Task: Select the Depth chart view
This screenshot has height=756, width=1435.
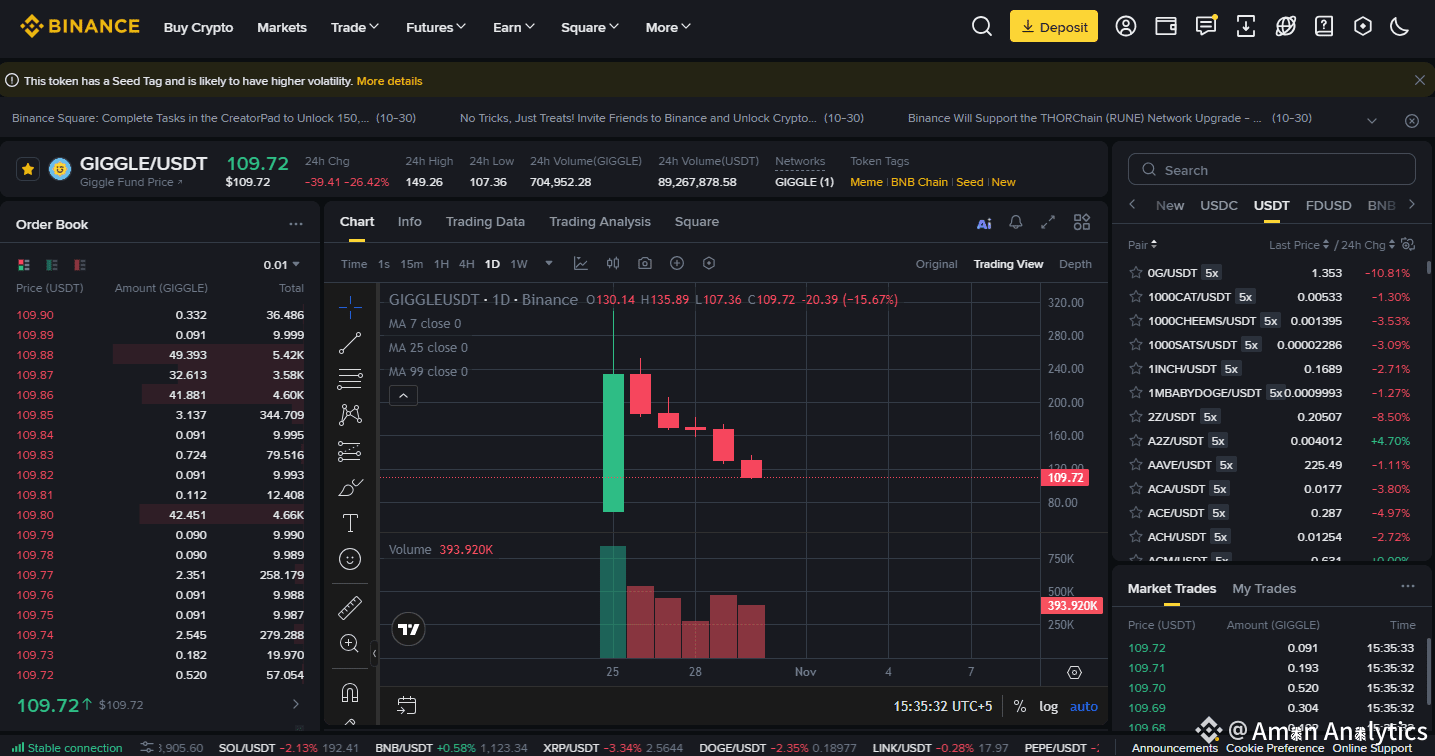Action: pyautogui.click(x=1075, y=264)
